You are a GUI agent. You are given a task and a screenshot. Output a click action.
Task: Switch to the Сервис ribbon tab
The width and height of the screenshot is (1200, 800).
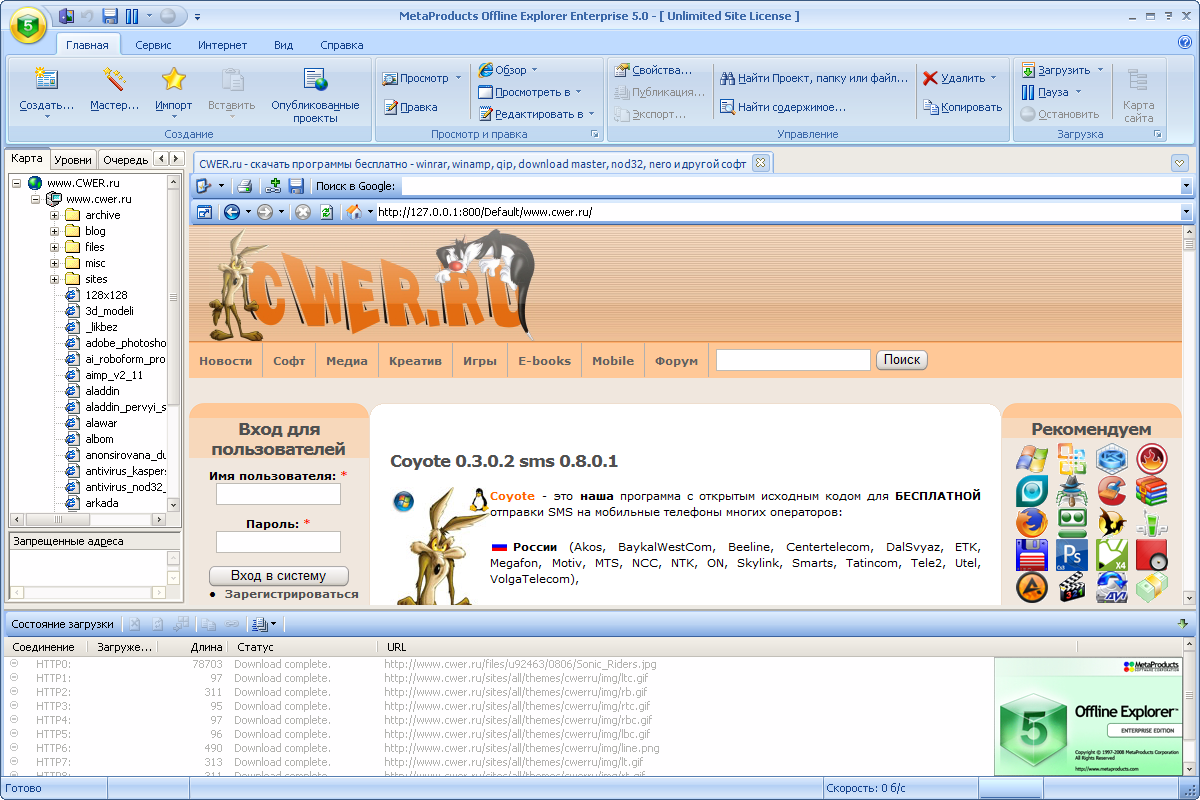coord(153,45)
